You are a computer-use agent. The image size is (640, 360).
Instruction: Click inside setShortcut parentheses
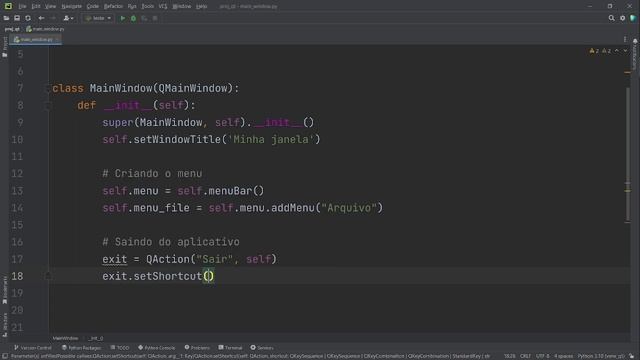point(209,276)
